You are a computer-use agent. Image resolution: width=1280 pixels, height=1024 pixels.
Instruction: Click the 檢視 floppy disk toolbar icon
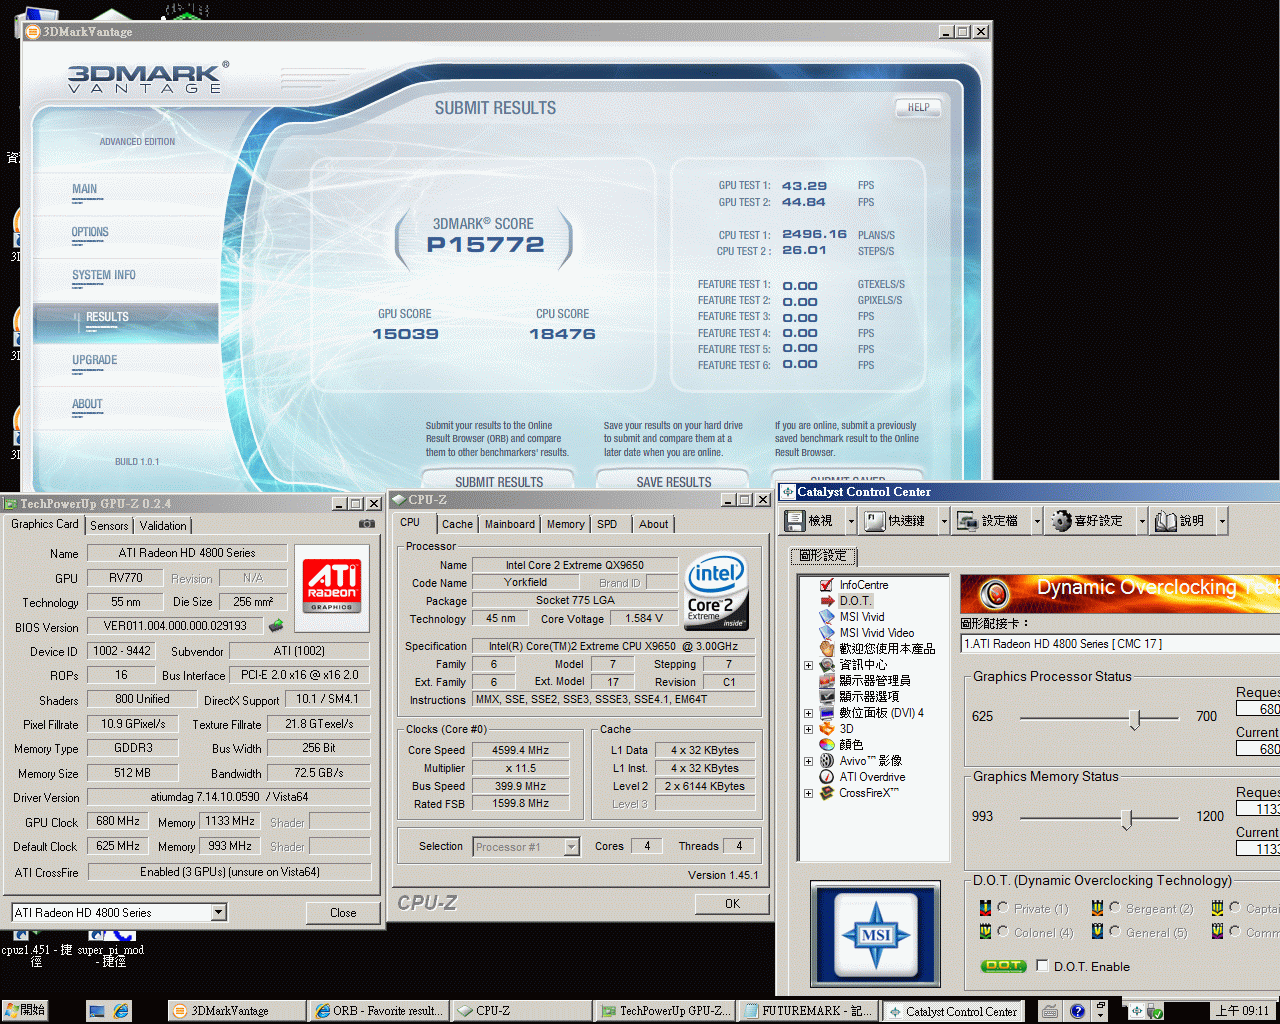[x=795, y=520]
